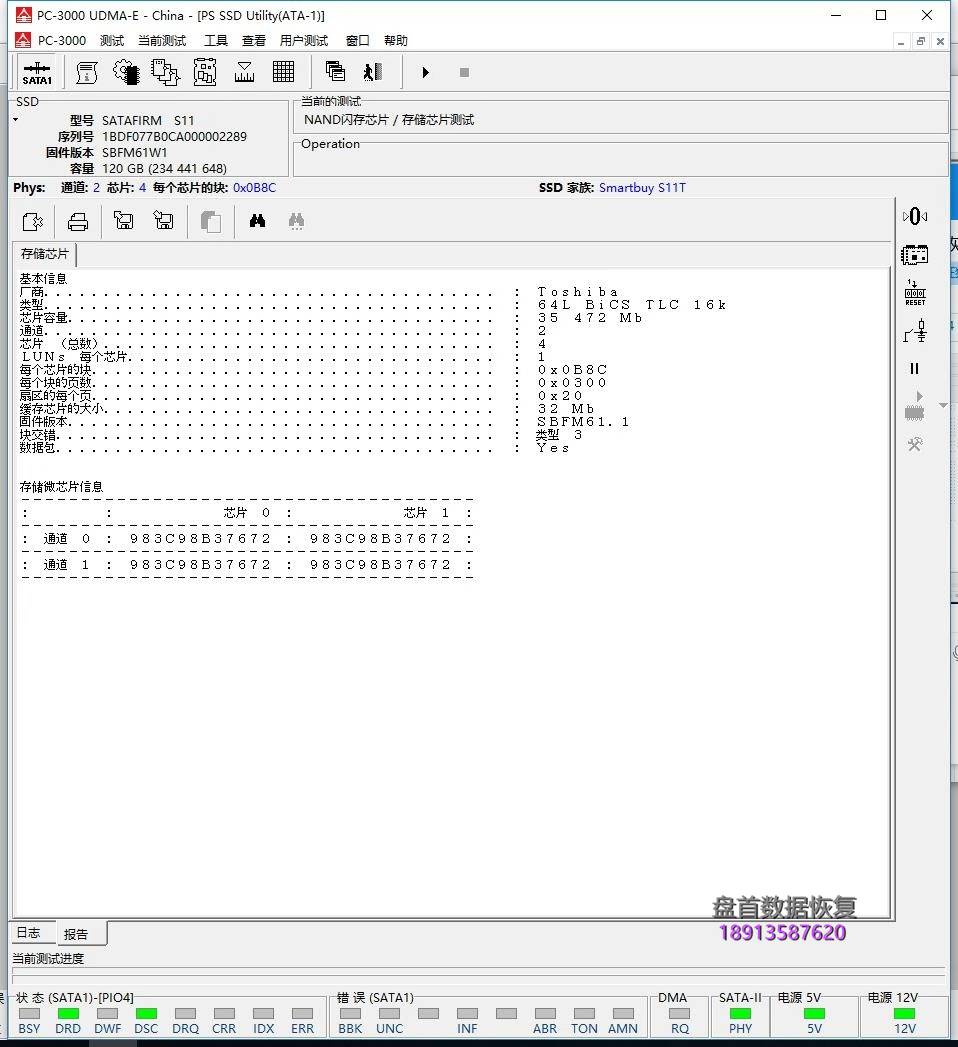Click the save-to-disk floppy icon

[x=164, y=220]
